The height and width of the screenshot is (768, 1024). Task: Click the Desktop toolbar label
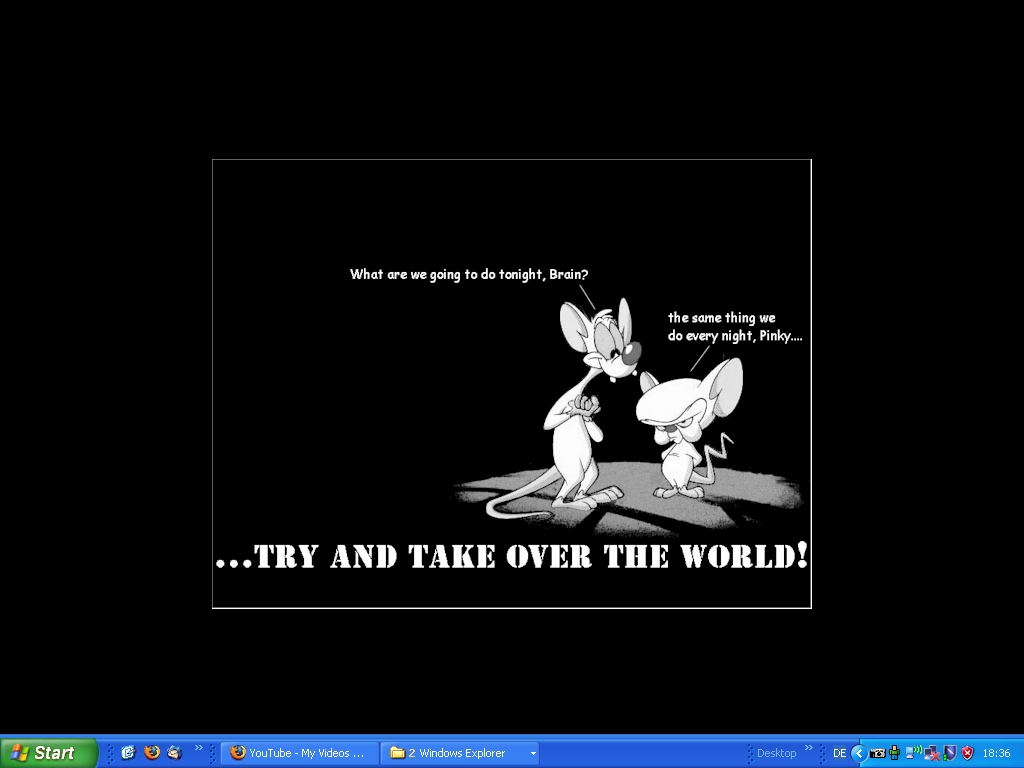(x=776, y=753)
